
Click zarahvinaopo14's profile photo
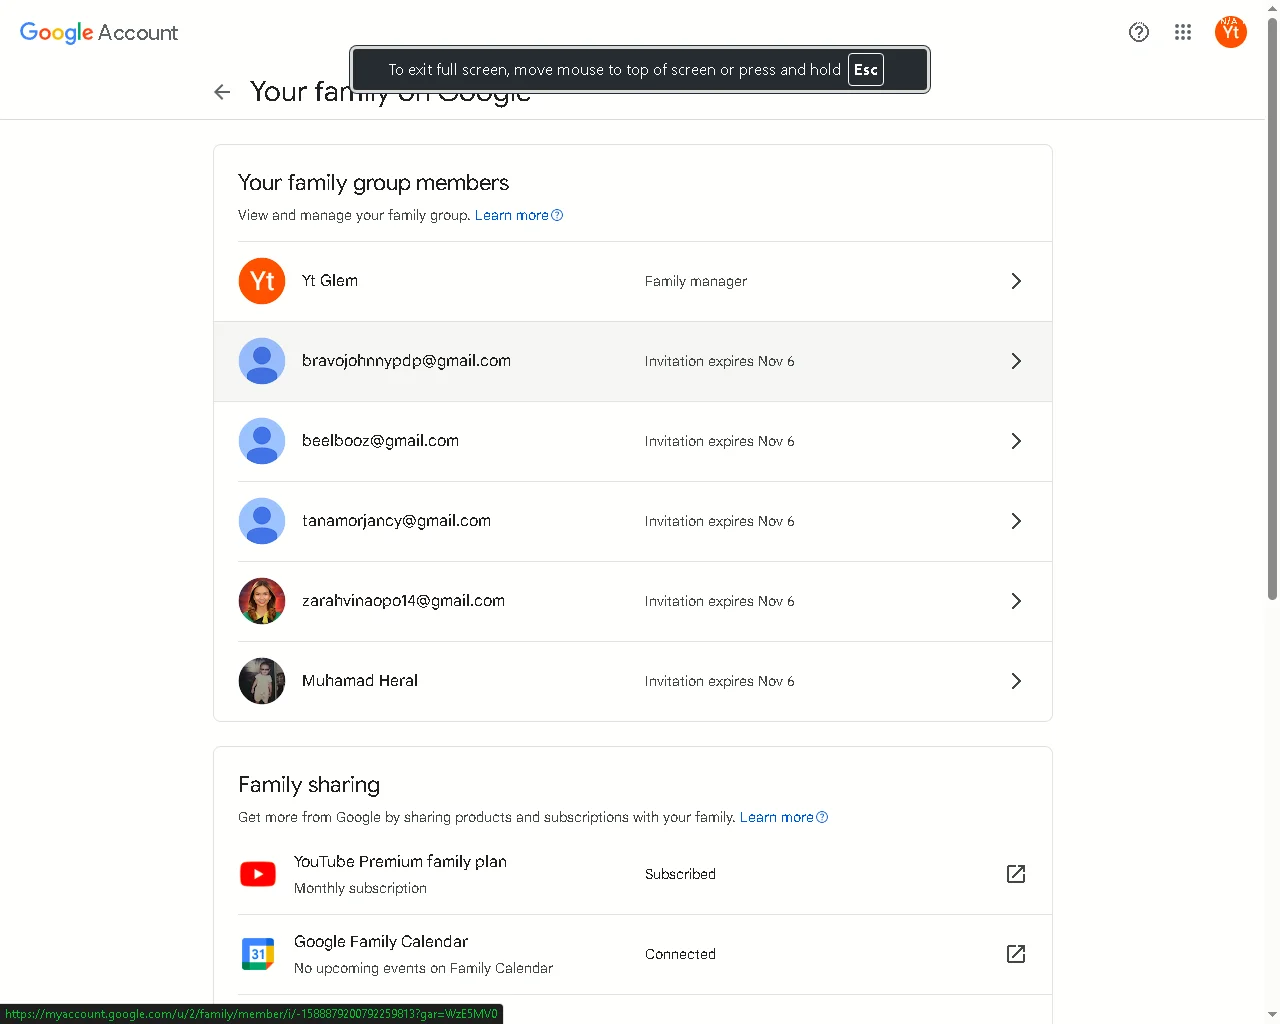point(262,601)
